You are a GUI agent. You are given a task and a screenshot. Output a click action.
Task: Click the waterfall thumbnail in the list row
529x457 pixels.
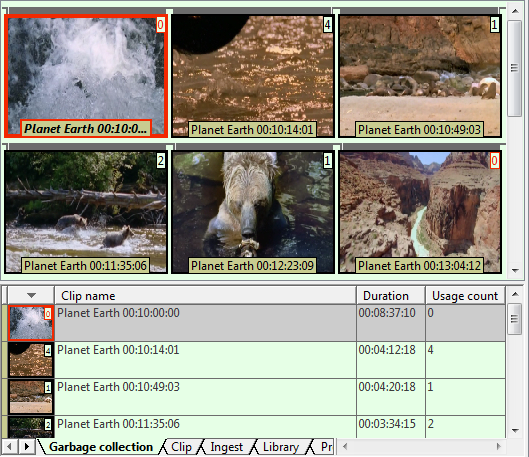[31, 323]
